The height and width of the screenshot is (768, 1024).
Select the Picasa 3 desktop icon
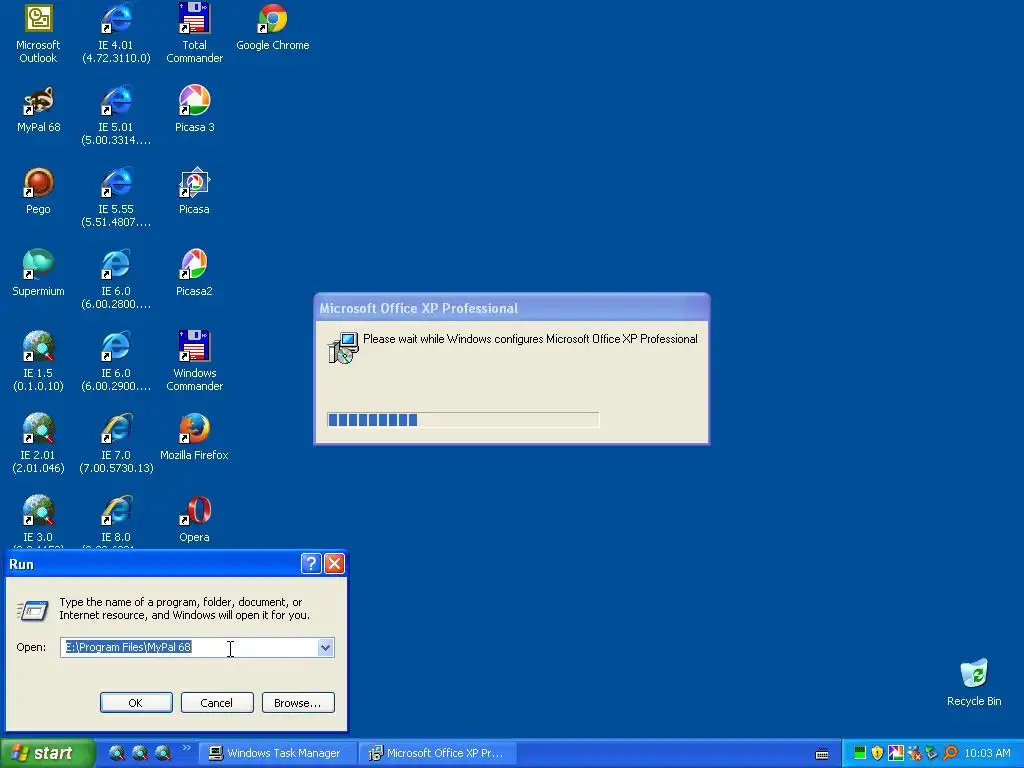195,110
